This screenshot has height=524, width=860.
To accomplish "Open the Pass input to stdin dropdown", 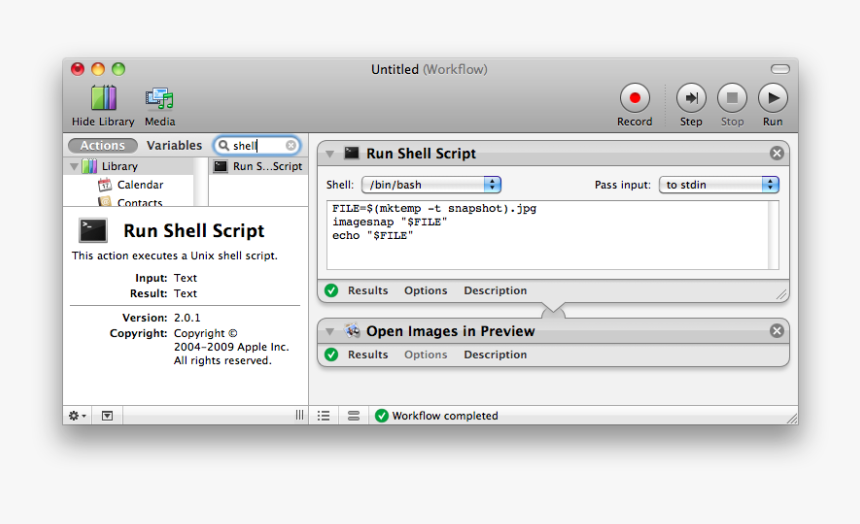I will 719,185.
